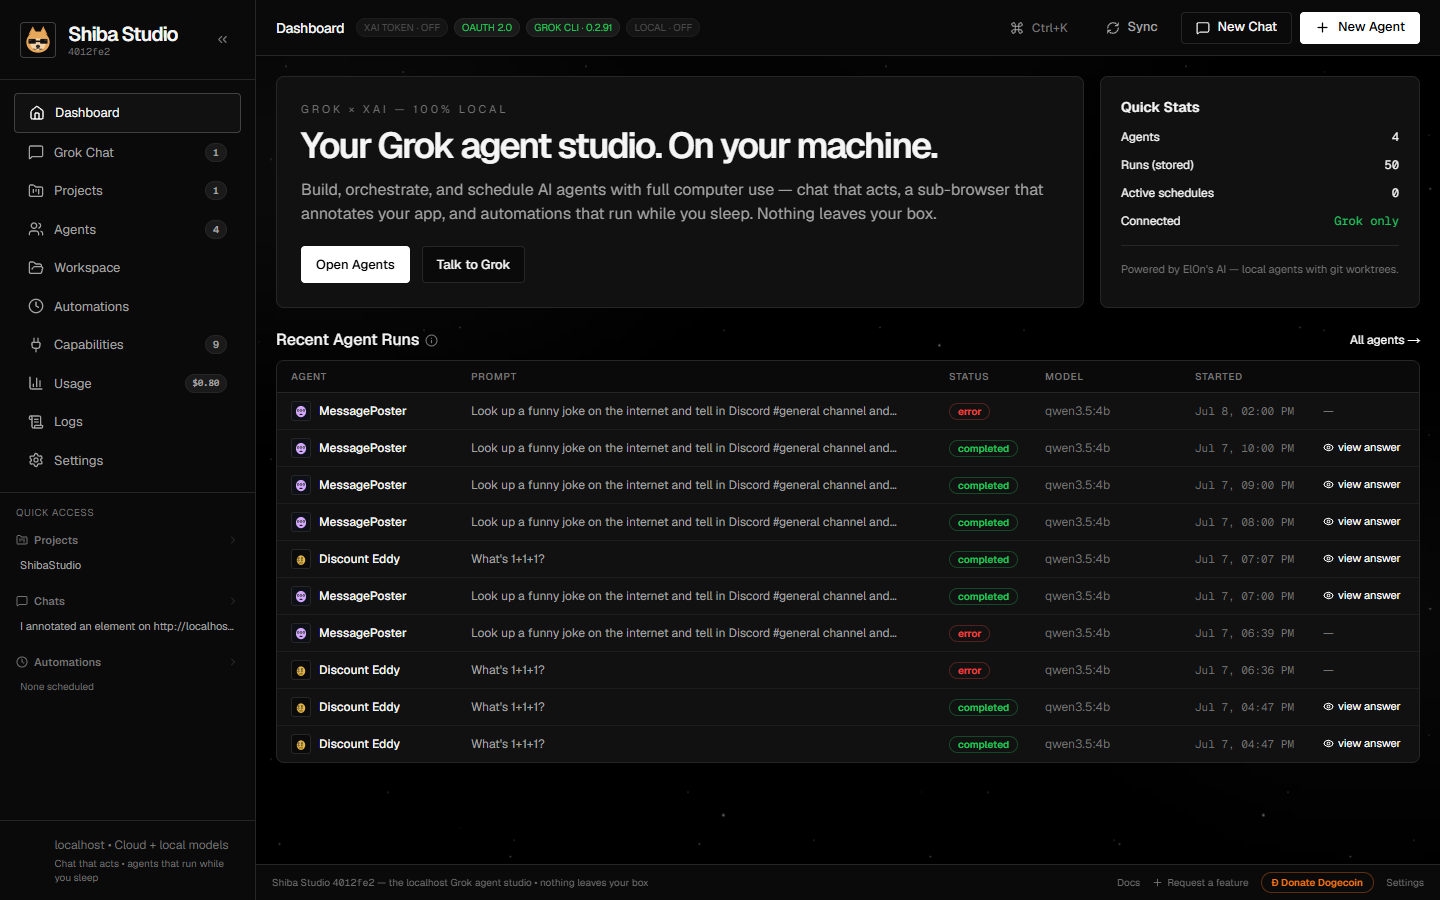The width and height of the screenshot is (1440, 900).
Task: Click the Discount Eddy avatar in 07:07 PM row
Action: (301, 559)
